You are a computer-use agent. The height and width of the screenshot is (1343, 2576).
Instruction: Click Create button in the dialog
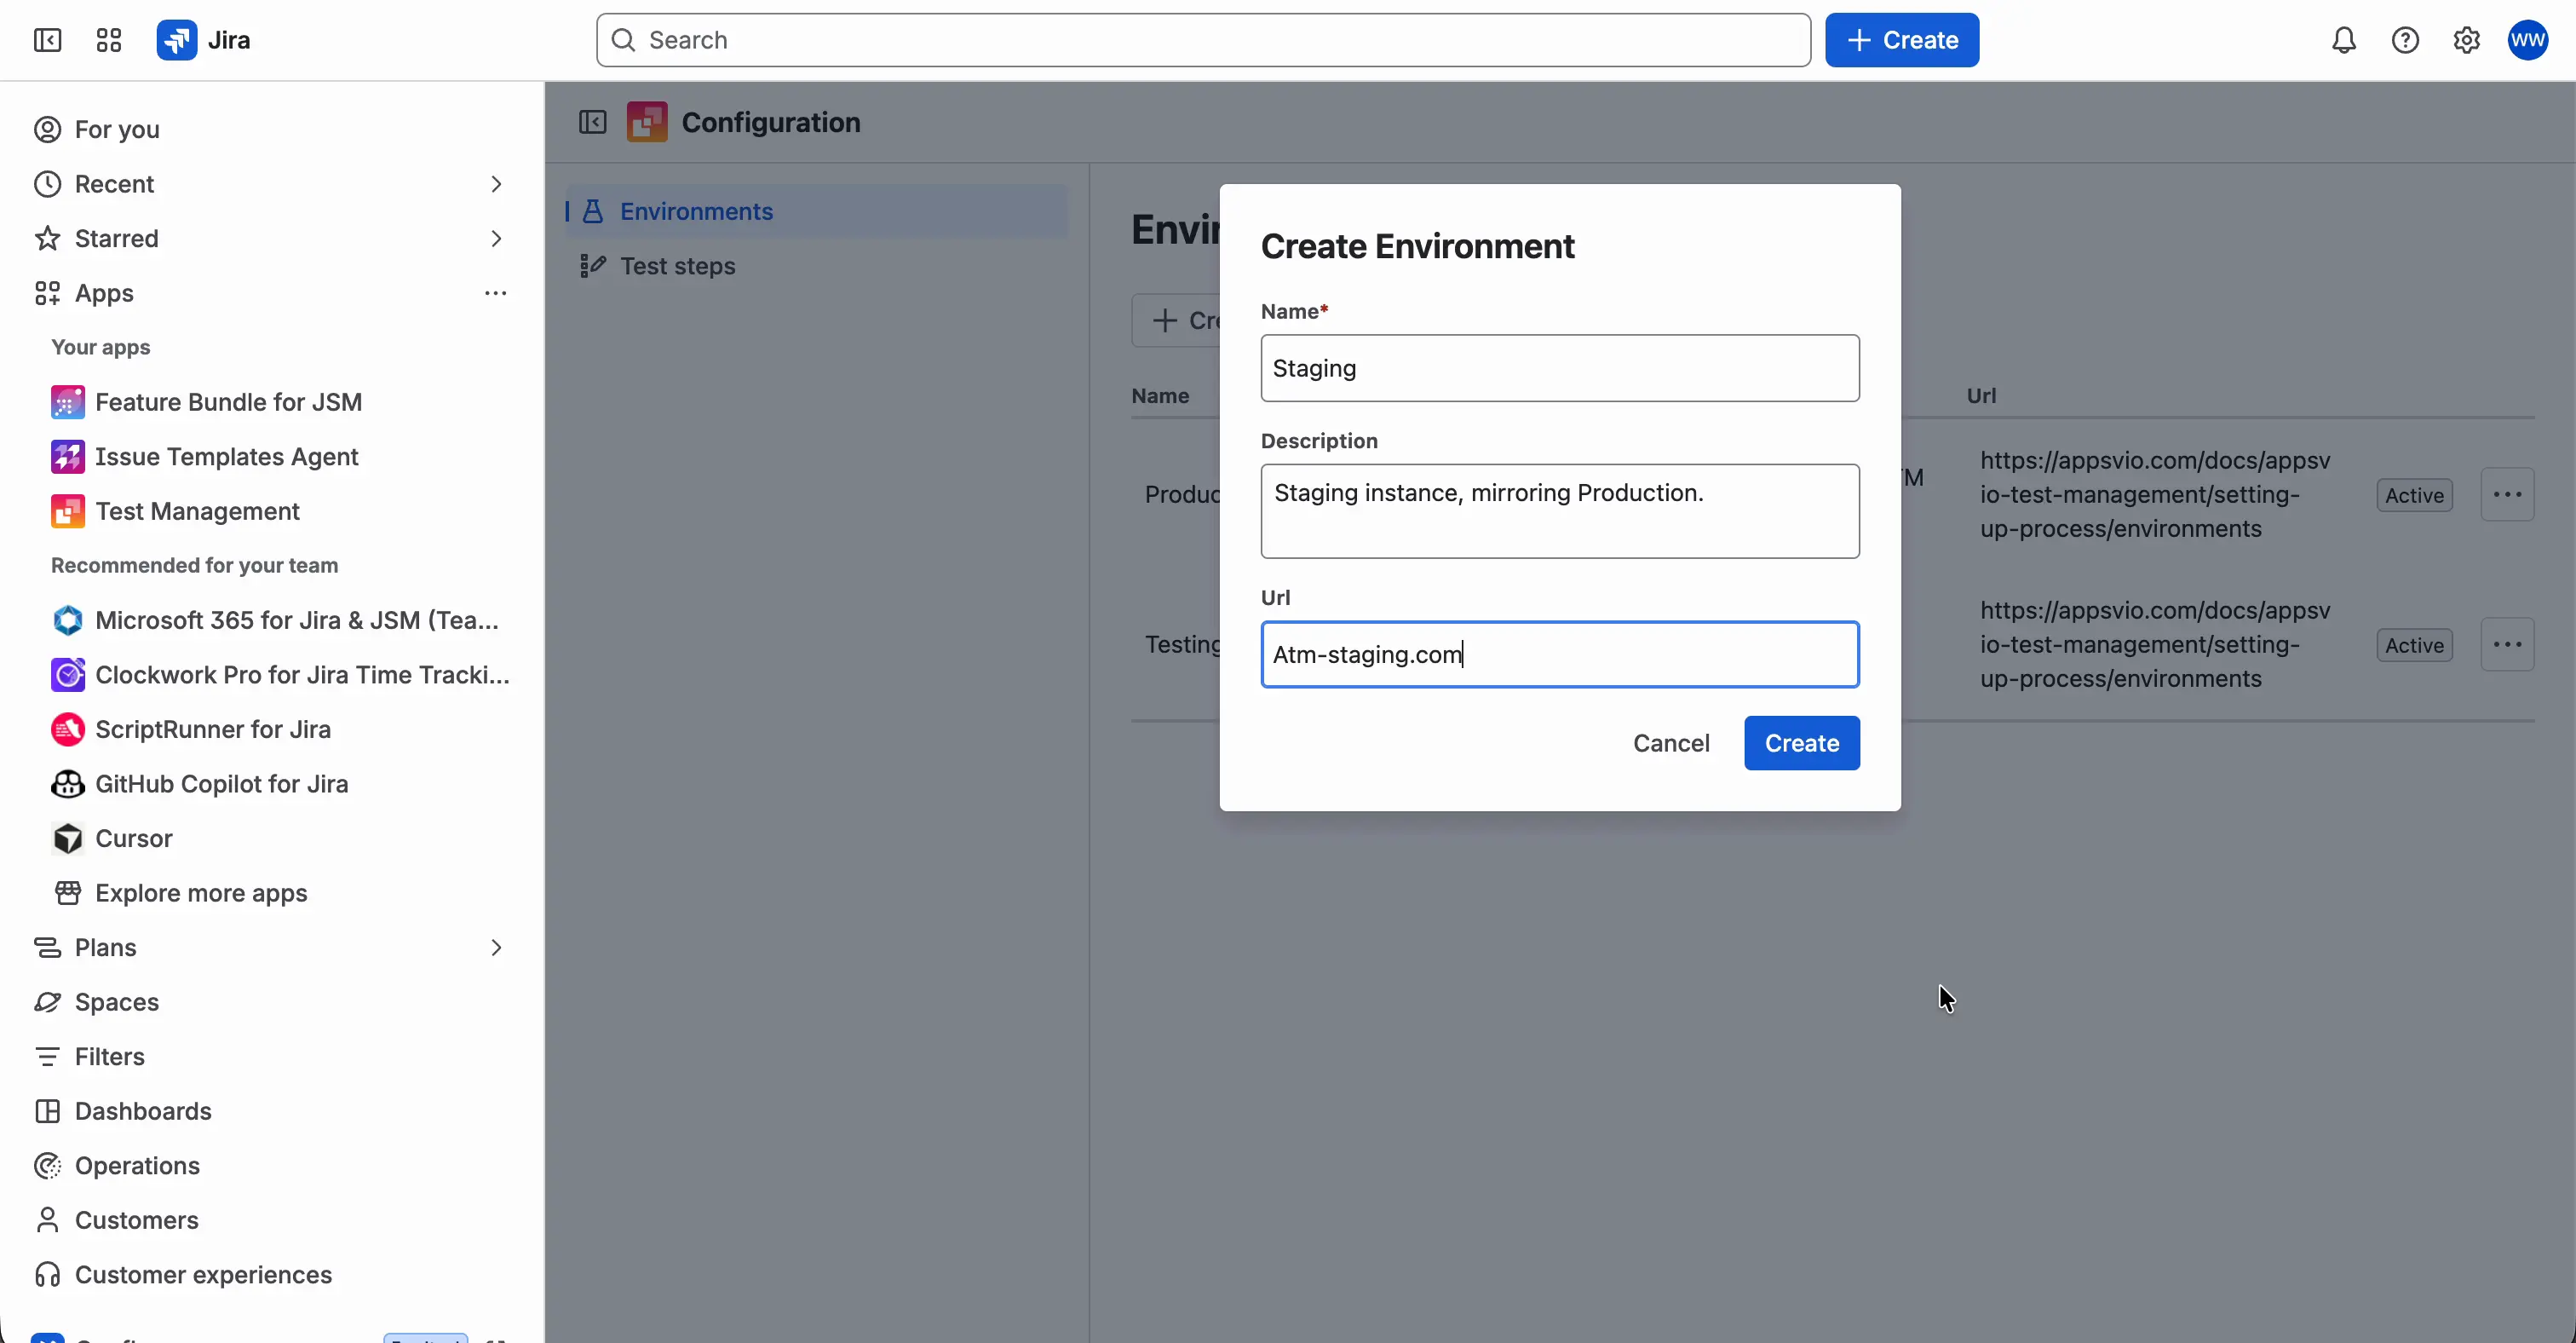tap(1802, 743)
